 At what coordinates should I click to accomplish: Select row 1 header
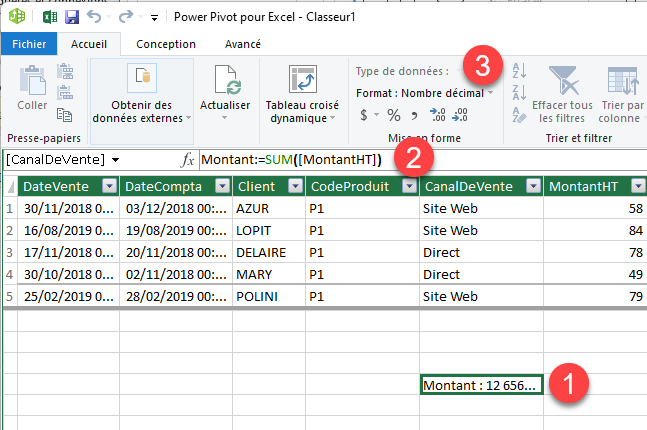10,208
